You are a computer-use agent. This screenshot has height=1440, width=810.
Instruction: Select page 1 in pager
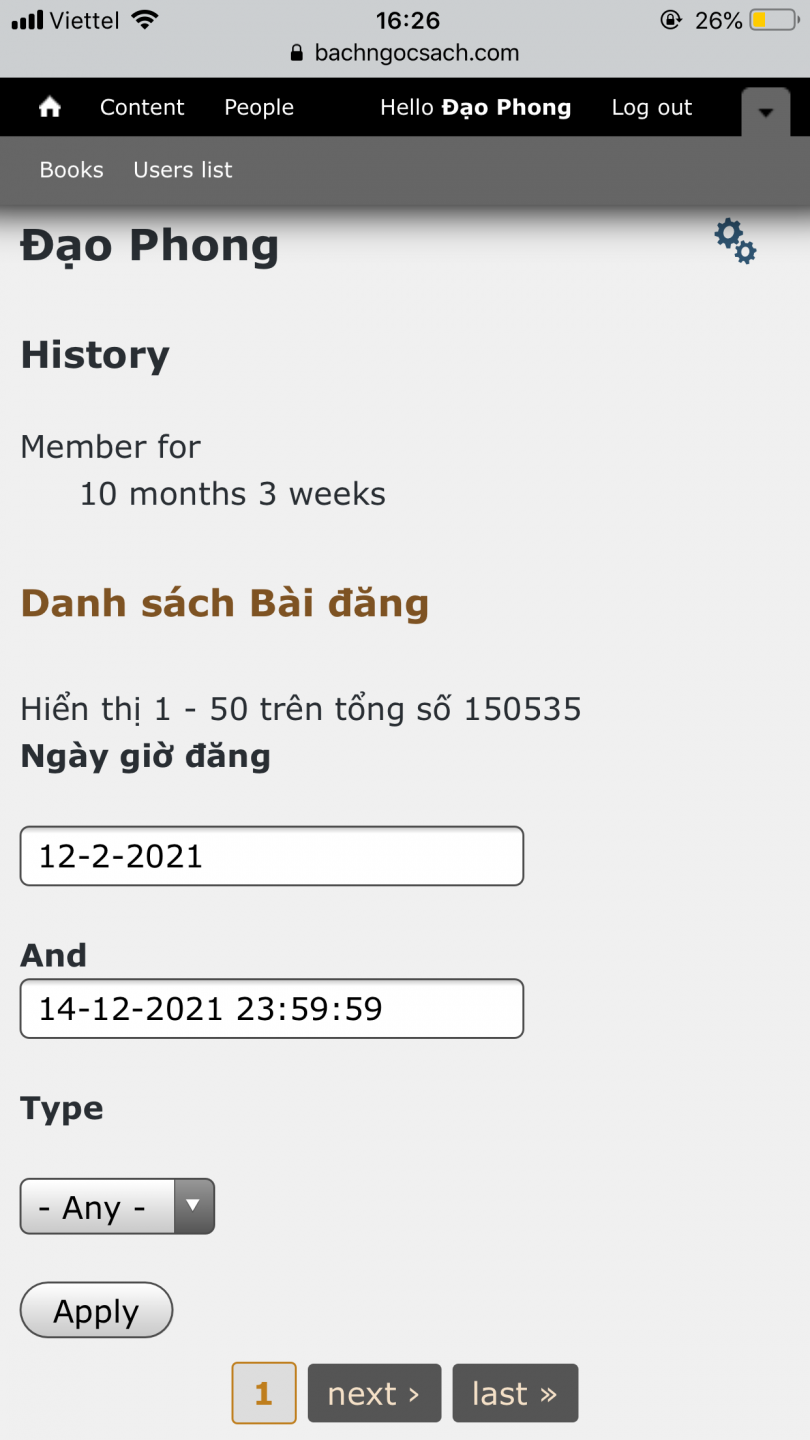point(264,1393)
